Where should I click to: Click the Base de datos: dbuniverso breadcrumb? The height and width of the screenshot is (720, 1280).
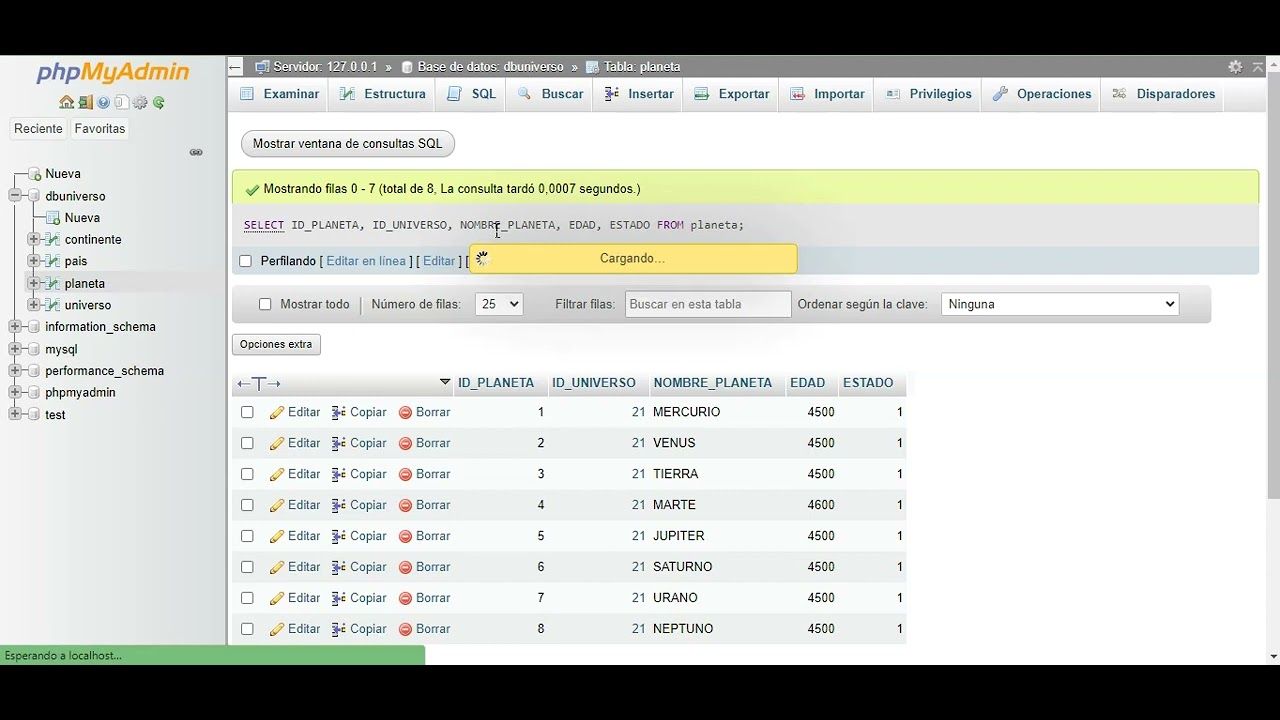pyautogui.click(x=490, y=67)
